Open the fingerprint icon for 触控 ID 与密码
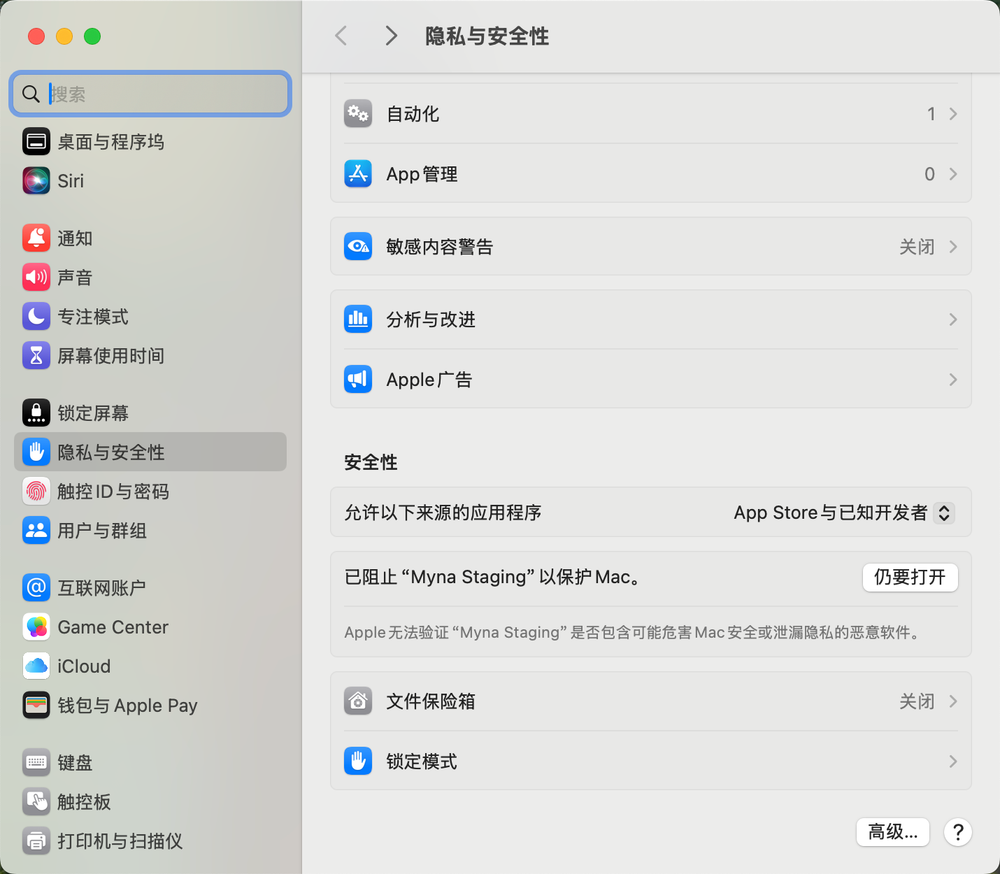 tap(36, 491)
